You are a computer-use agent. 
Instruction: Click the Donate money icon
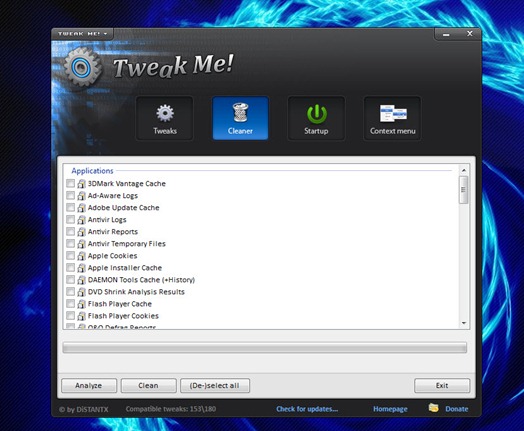click(433, 408)
